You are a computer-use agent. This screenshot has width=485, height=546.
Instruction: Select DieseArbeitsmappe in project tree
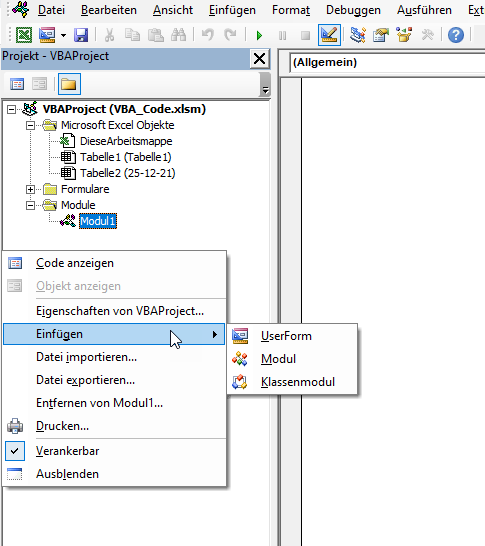tap(126, 141)
